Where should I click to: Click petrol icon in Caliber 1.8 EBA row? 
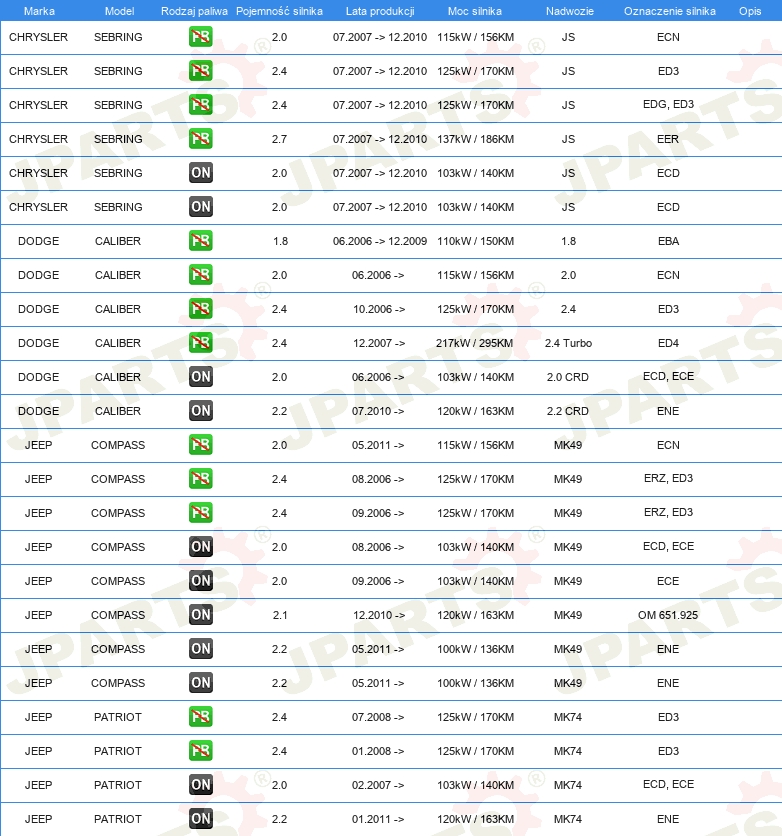click(x=200, y=240)
